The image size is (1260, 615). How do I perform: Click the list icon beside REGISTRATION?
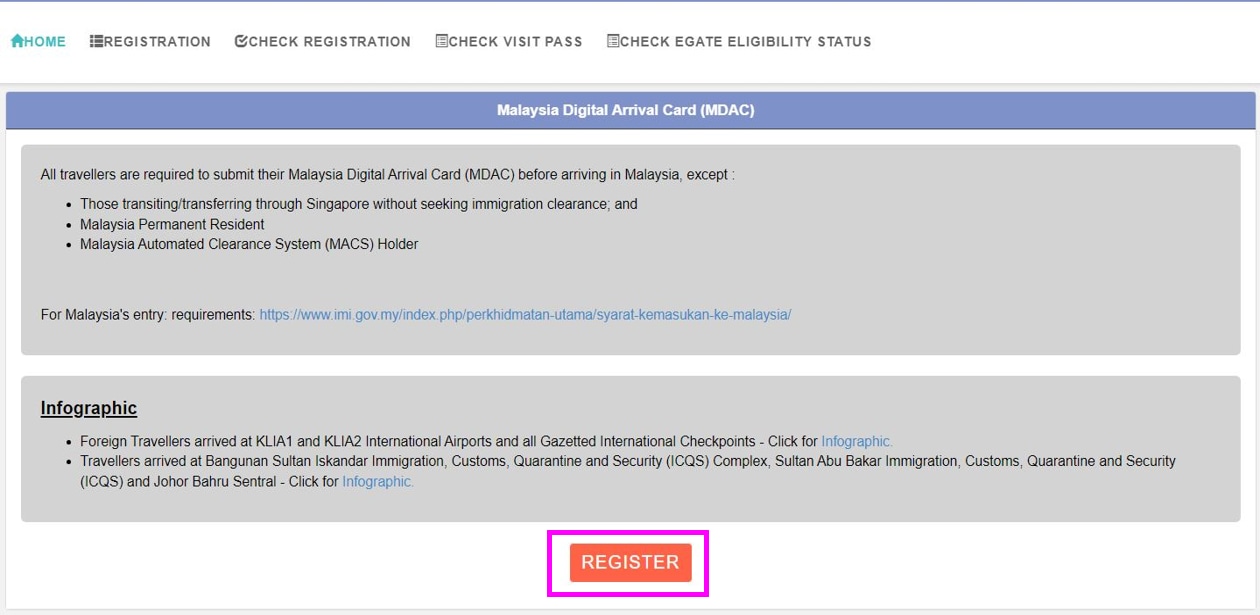(96, 41)
